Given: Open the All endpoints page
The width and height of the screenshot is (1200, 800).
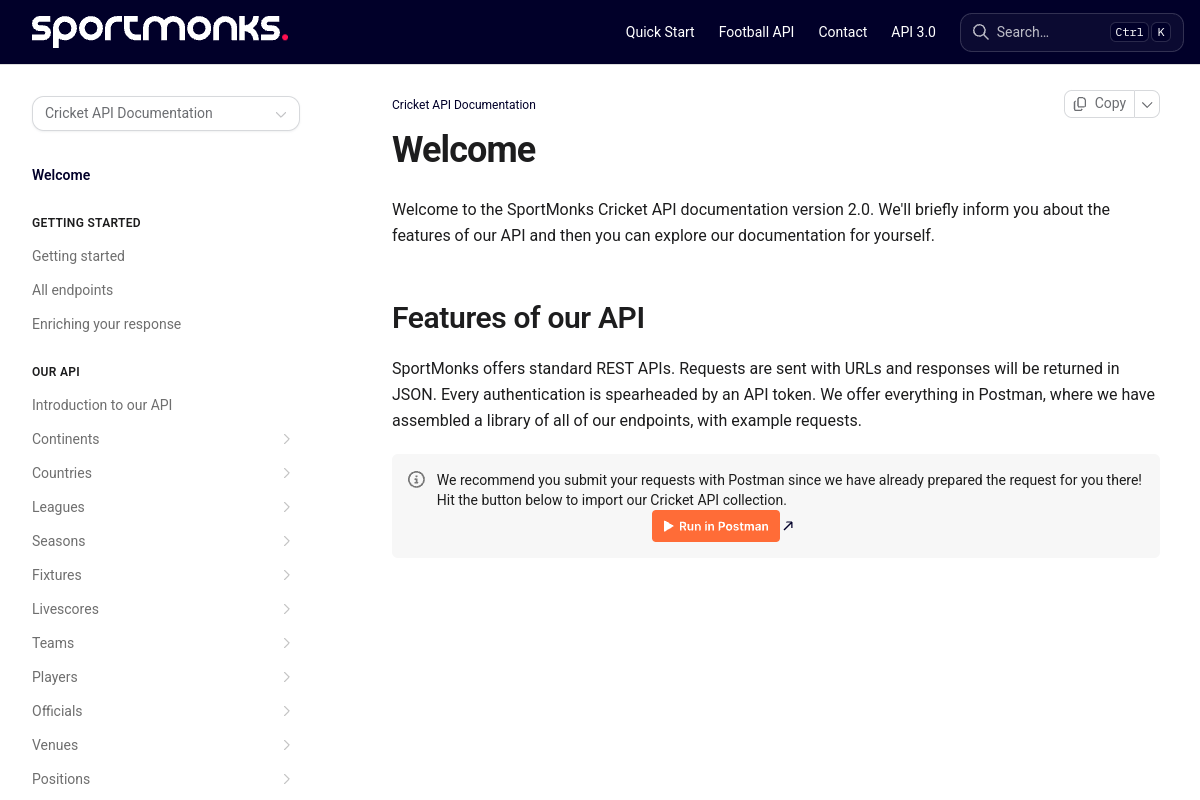Looking at the screenshot, I should [72, 290].
